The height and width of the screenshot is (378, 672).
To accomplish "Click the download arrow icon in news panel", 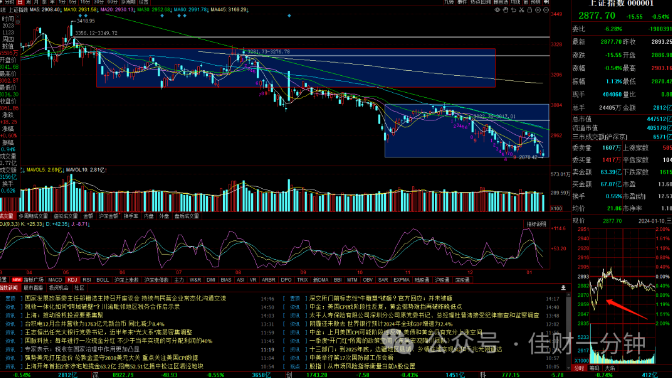I will click(x=563, y=288).
